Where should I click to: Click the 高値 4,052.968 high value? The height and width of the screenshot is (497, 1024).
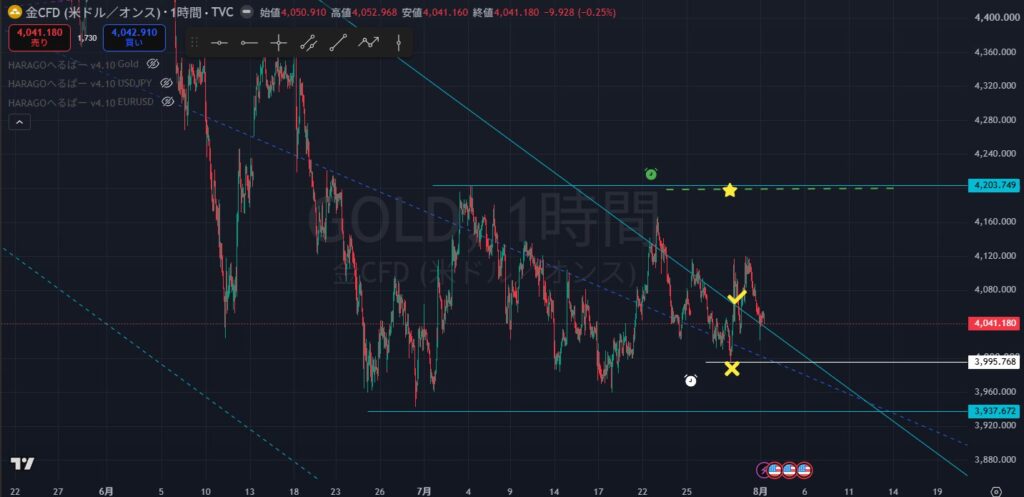(363, 12)
